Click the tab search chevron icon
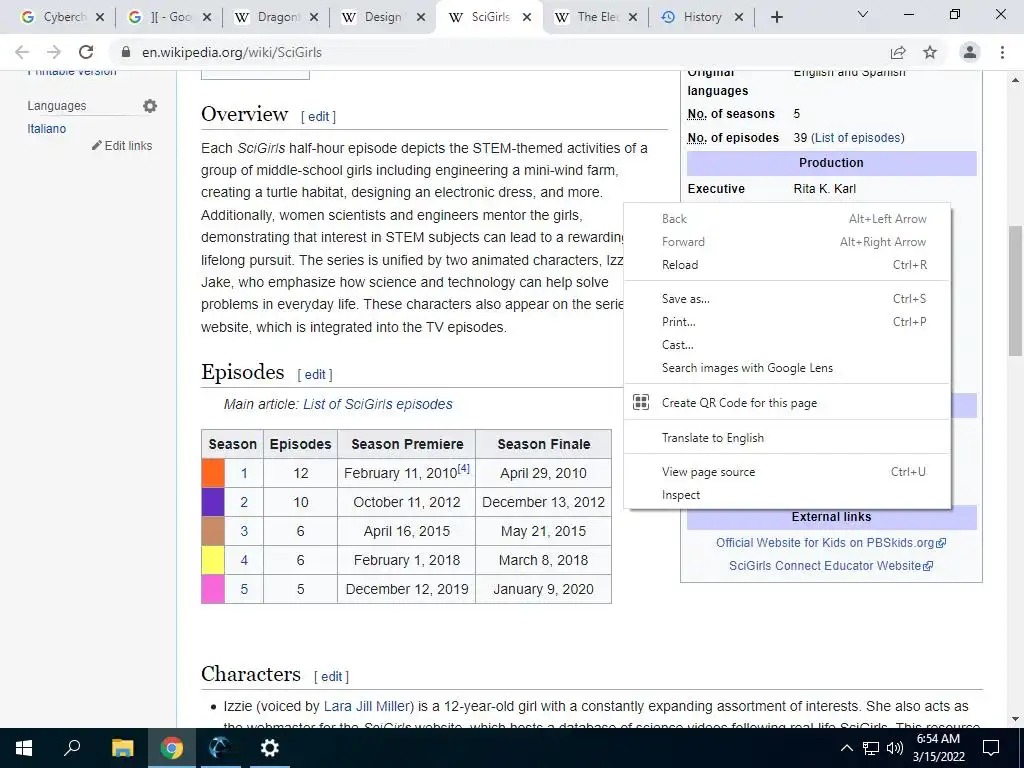Image resolution: width=1024 pixels, height=768 pixels. 863,14
